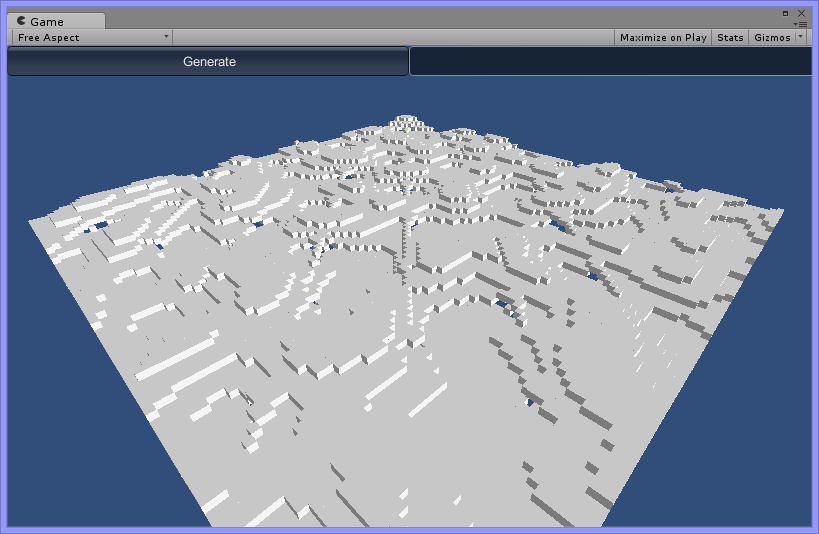Toggle Maximize on Play
This screenshot has width=819, height=534.
pos(662,37)
